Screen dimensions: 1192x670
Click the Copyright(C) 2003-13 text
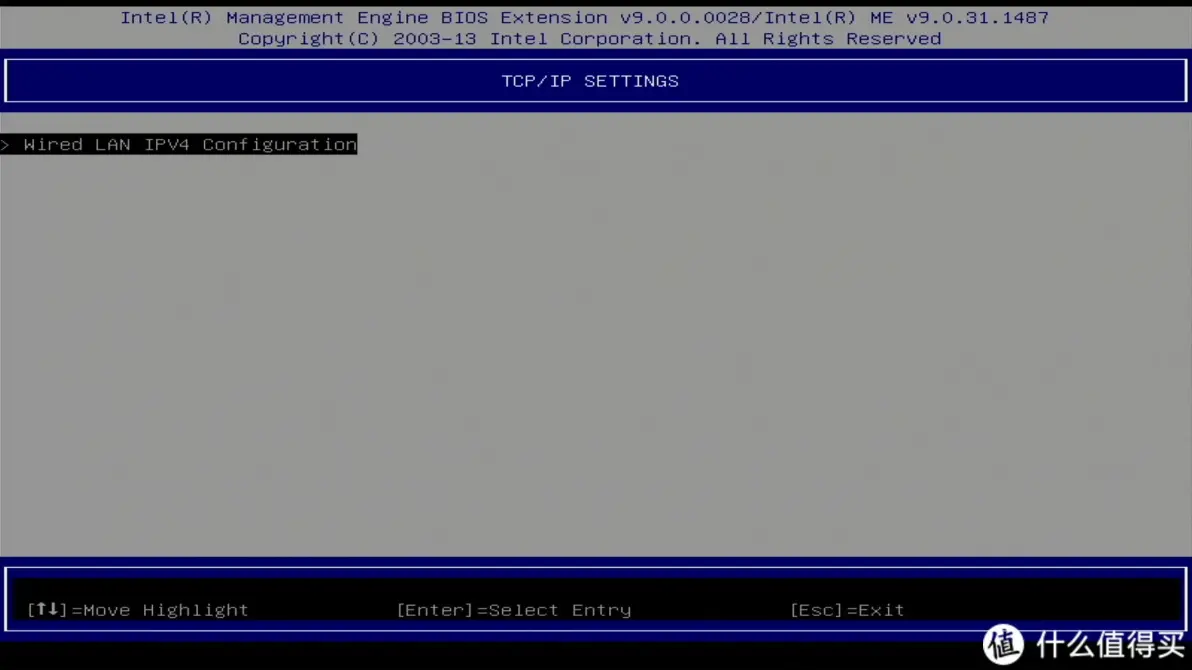[356, 39]
